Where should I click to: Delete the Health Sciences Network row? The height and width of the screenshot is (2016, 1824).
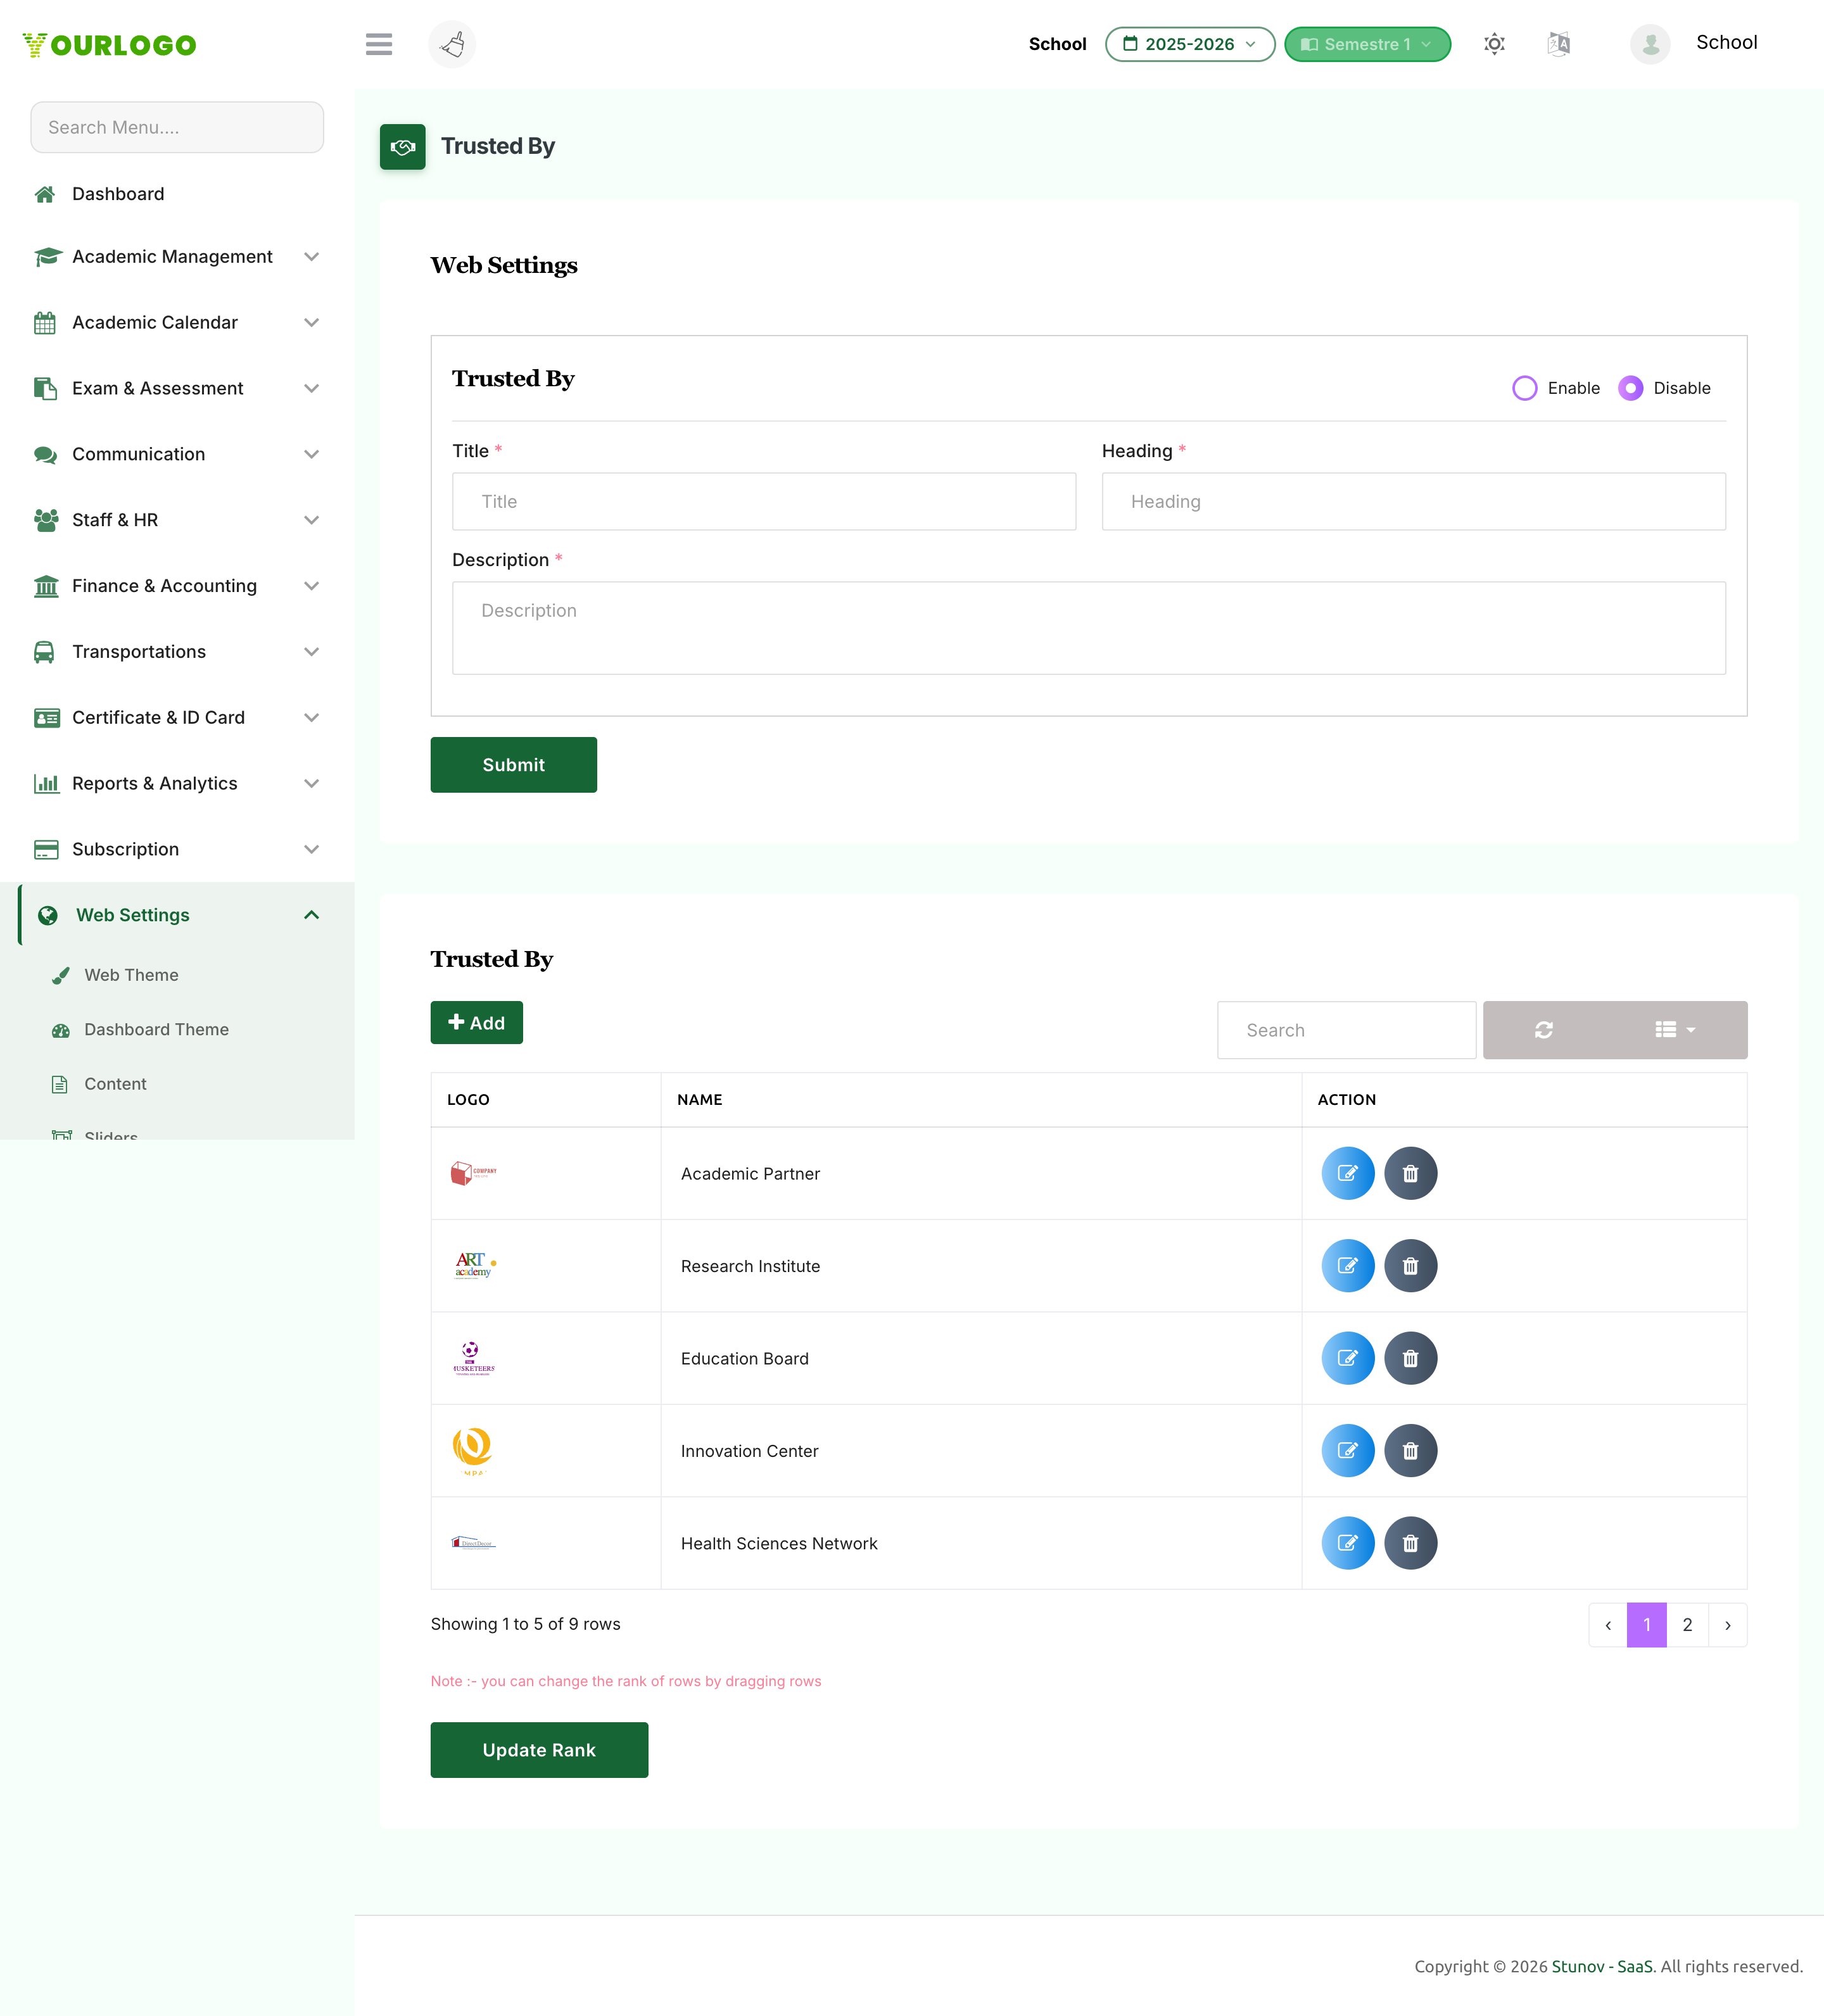click(1411, 1543)
